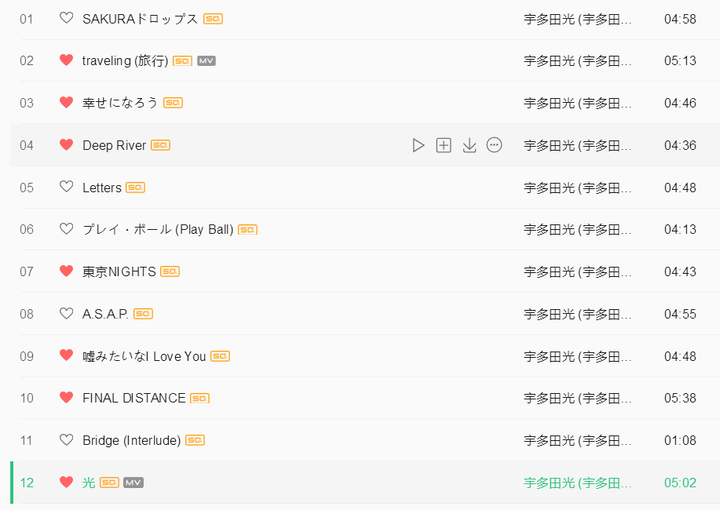Image resolution: width=720 pixels, height=510 pixels.
Task: Click SQ badge on Letters
Action: [x=135, y=187]
